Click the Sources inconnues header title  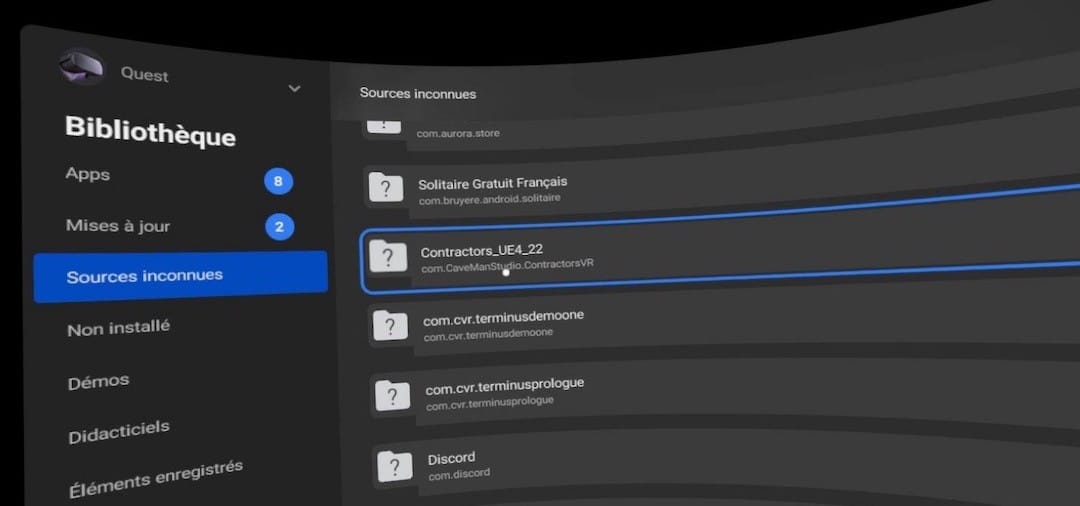417,93
